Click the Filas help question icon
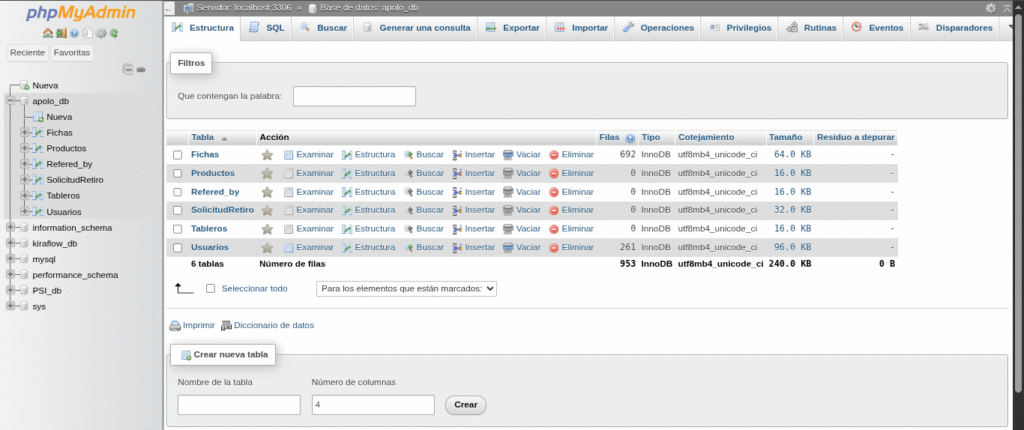Image resolution: width=1024 pixels, height=430 pixels. [630, 138]
